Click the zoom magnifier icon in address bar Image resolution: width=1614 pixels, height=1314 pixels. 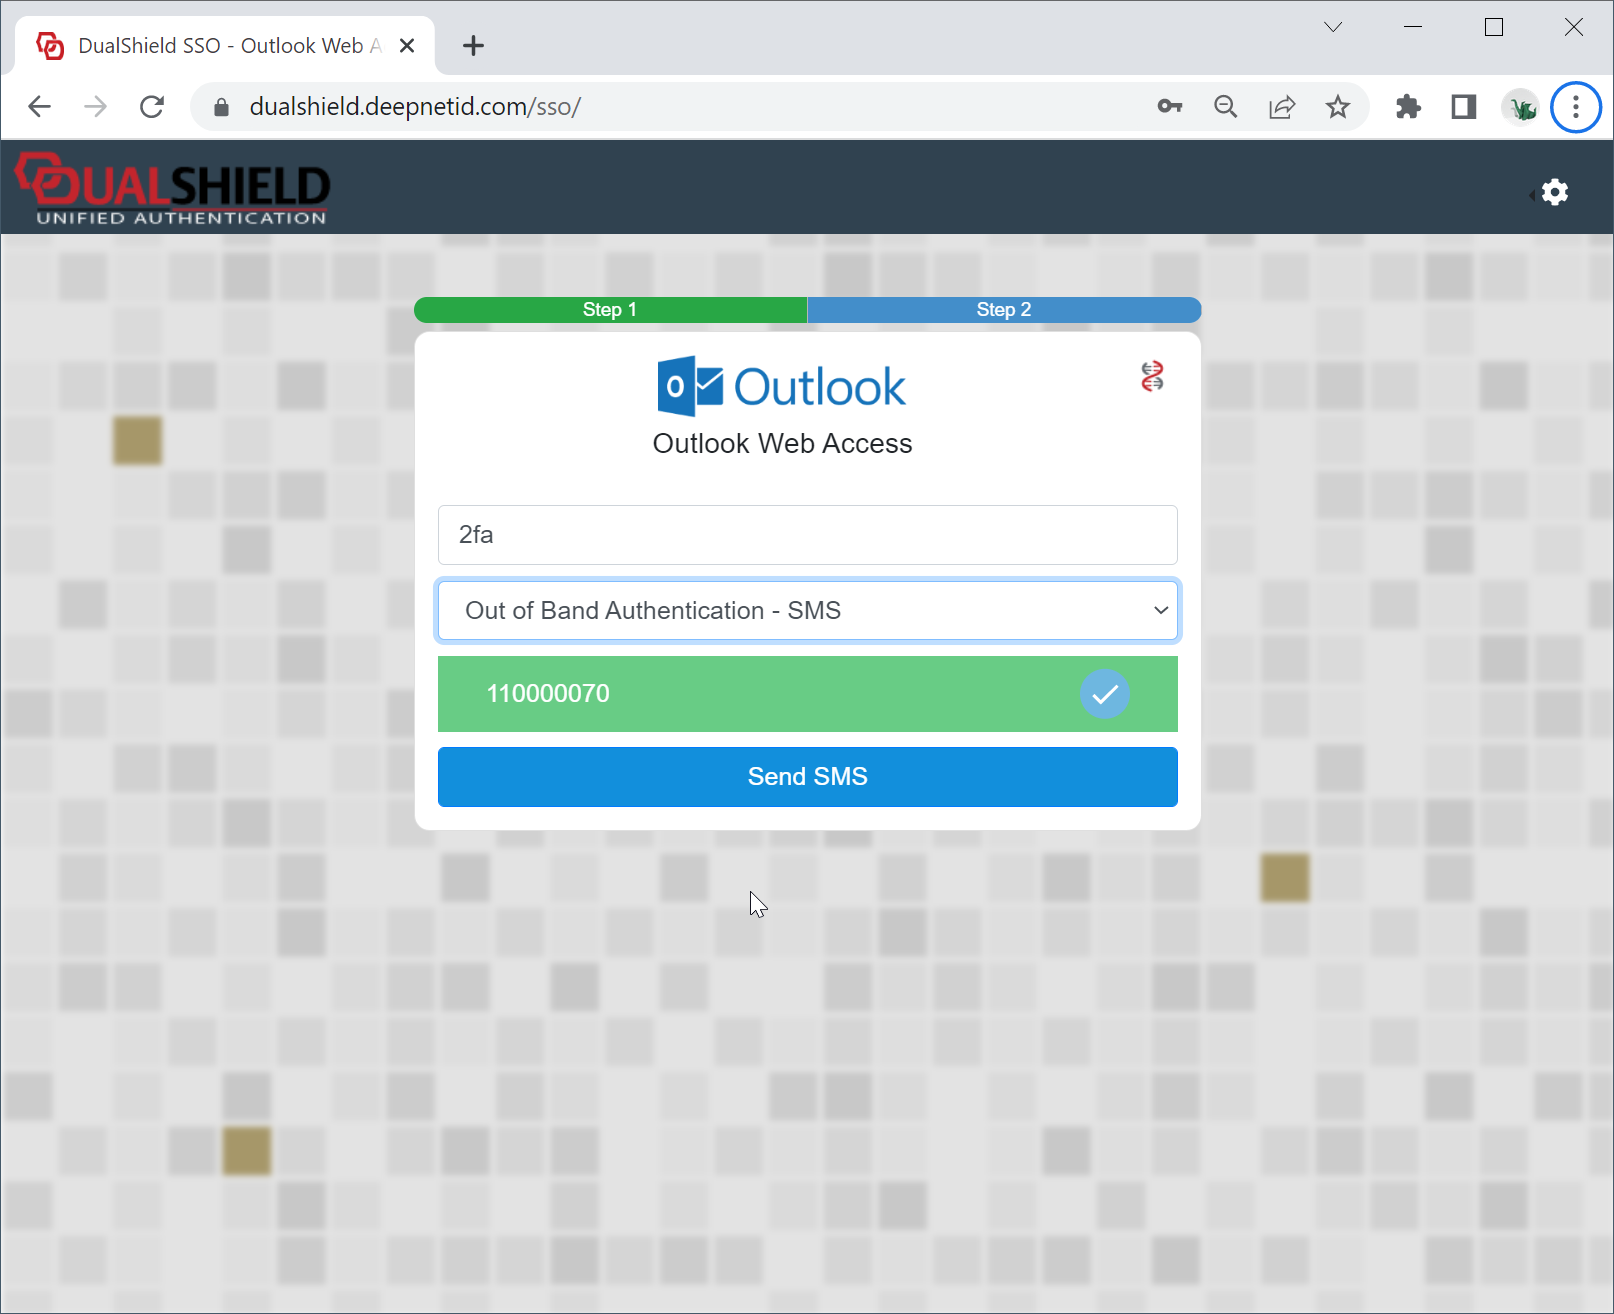(x=1225, y=107)
